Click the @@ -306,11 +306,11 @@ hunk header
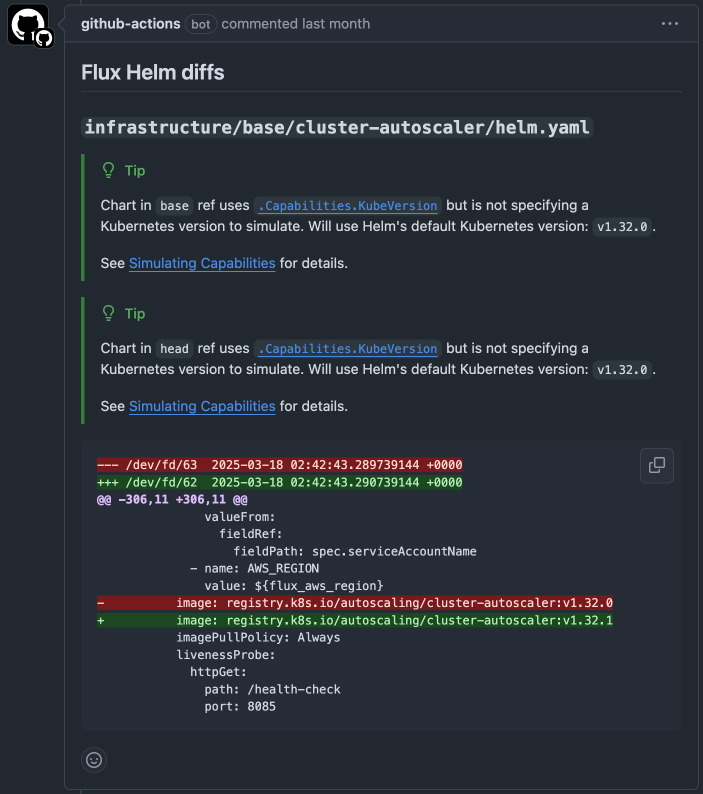This screenshot has height=794, width=703. tap(172, 500)
